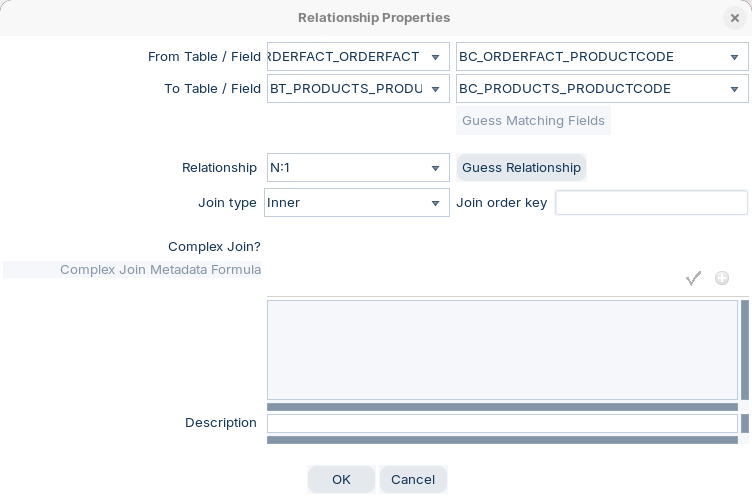This screenshot has width=752, height=497.
Task: Click the formula area's horizontal scrollbar
Action: [502, 407]
